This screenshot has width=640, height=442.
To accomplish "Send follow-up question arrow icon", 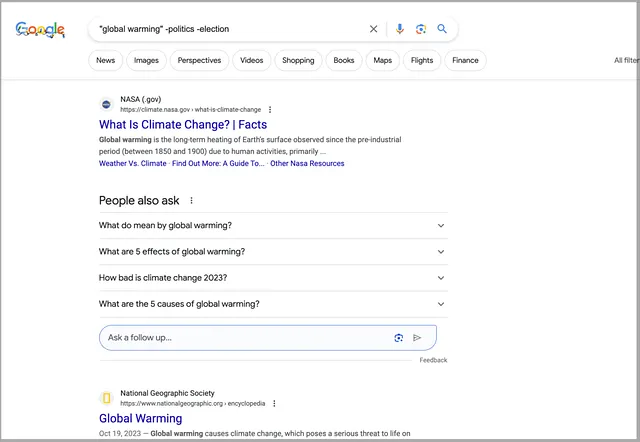I will click(x=417, y=338).
